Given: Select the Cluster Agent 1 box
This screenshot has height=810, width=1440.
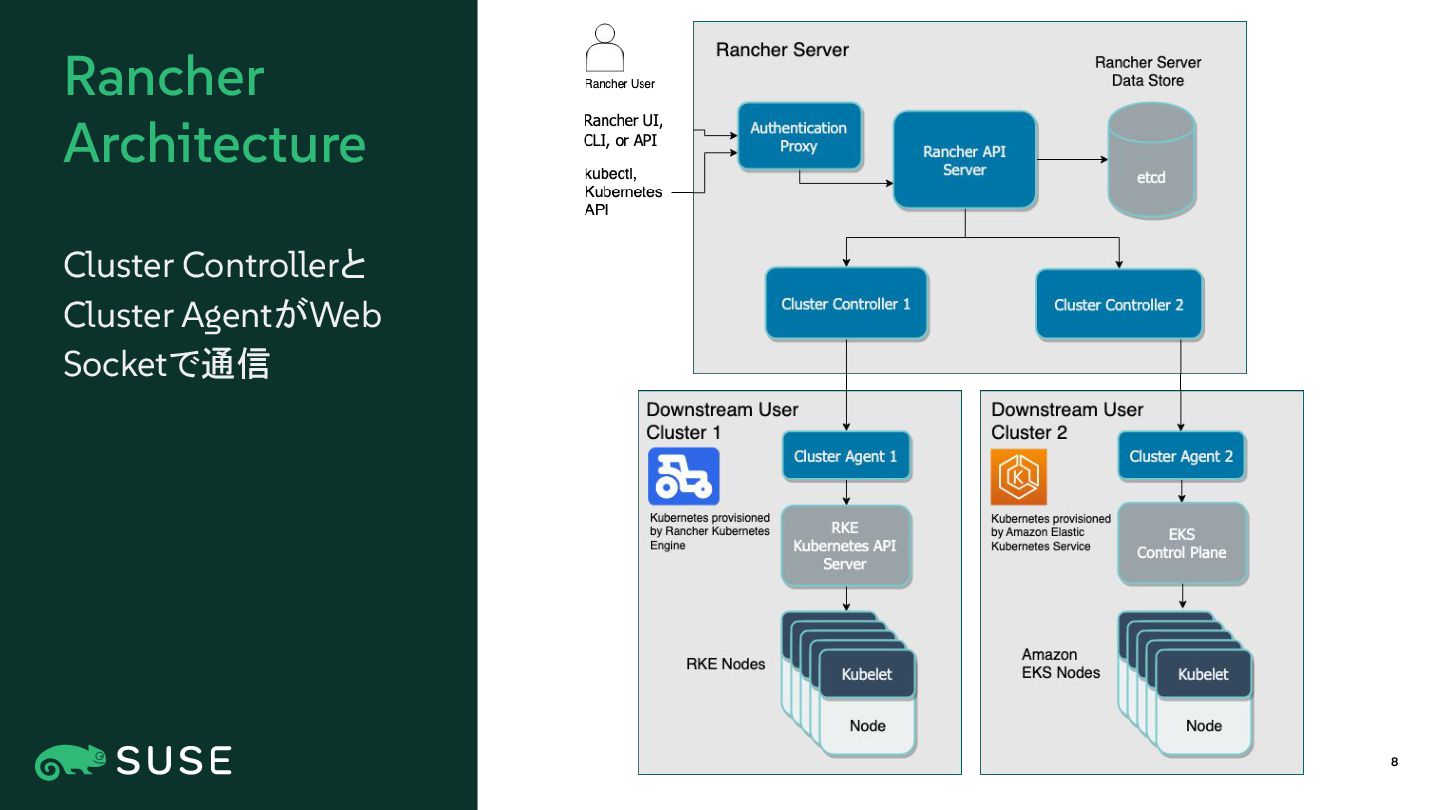Looking at the screenshot, I should point(846,456).
